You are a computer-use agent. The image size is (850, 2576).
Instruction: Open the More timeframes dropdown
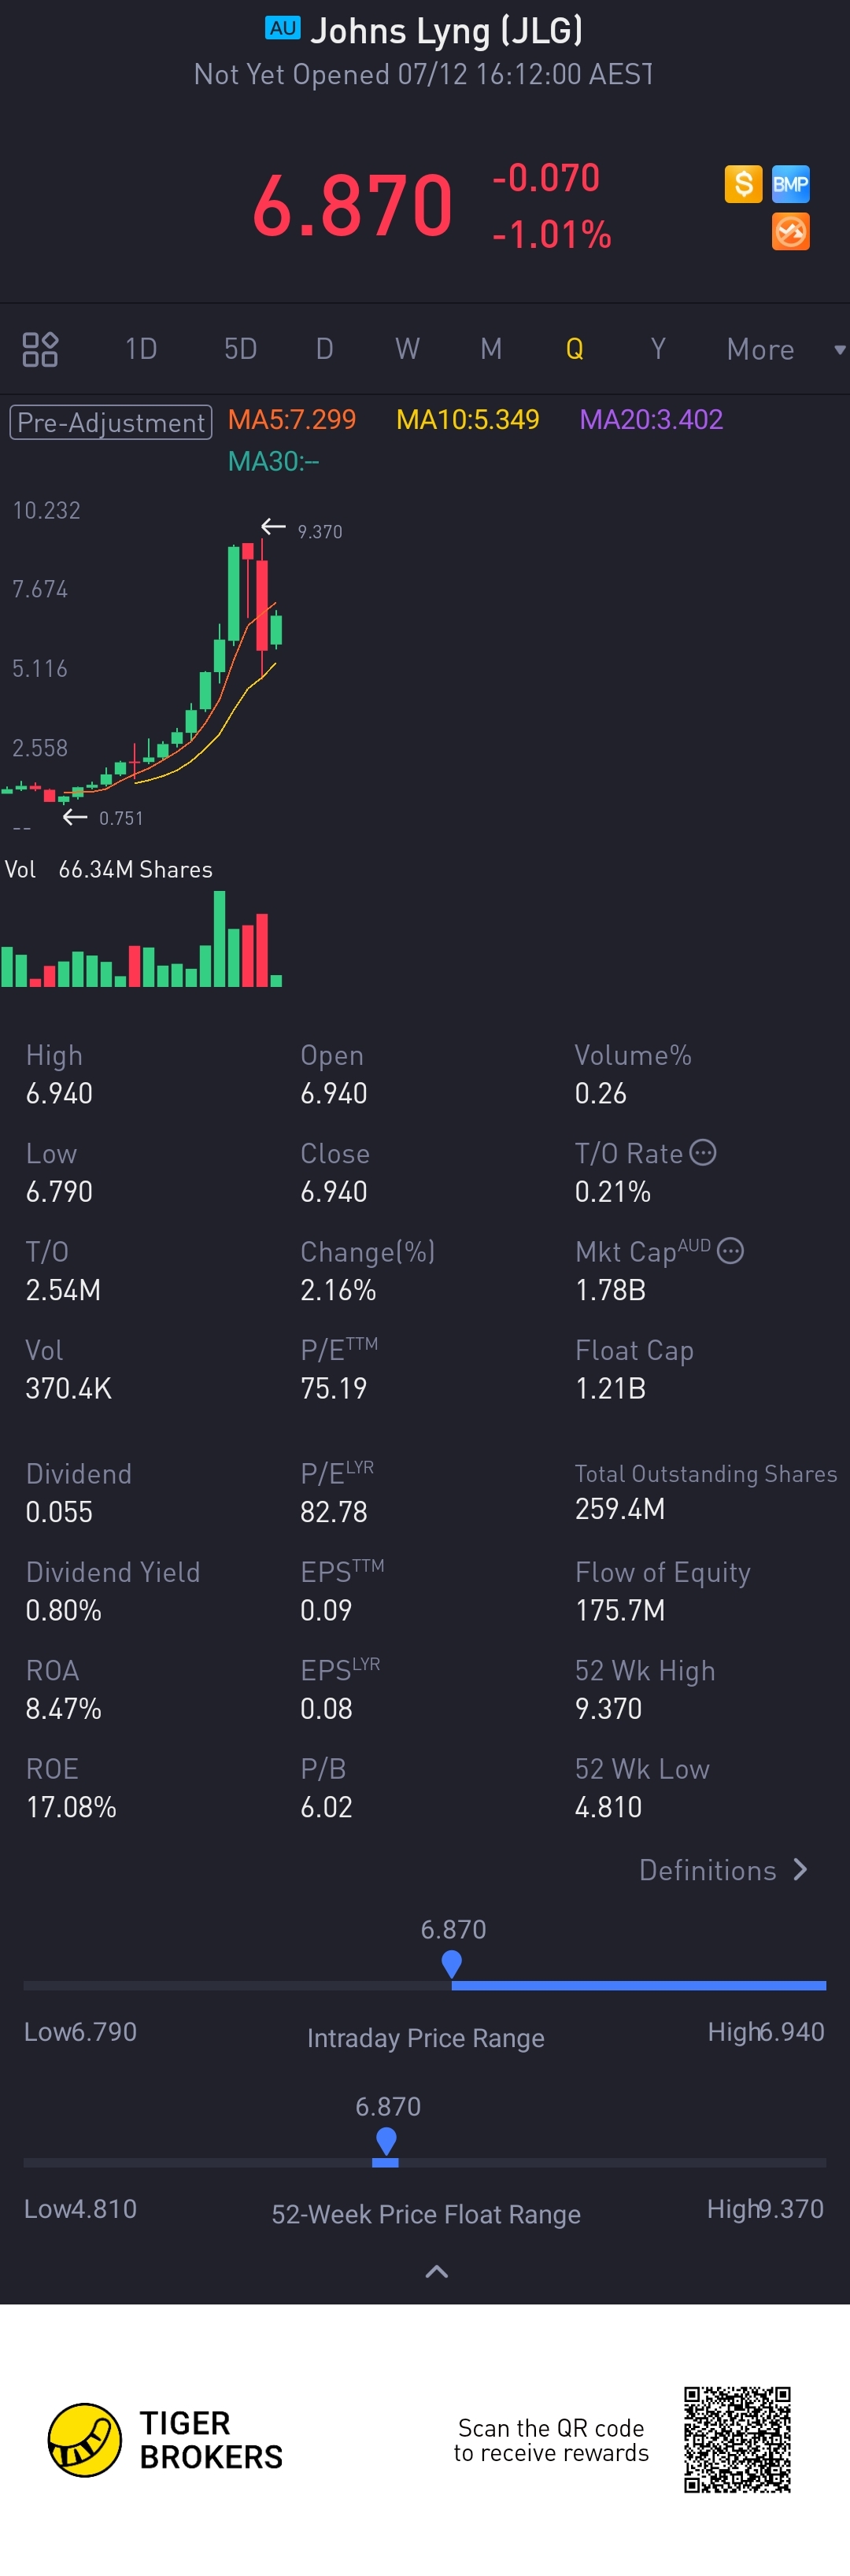[786, 349]
